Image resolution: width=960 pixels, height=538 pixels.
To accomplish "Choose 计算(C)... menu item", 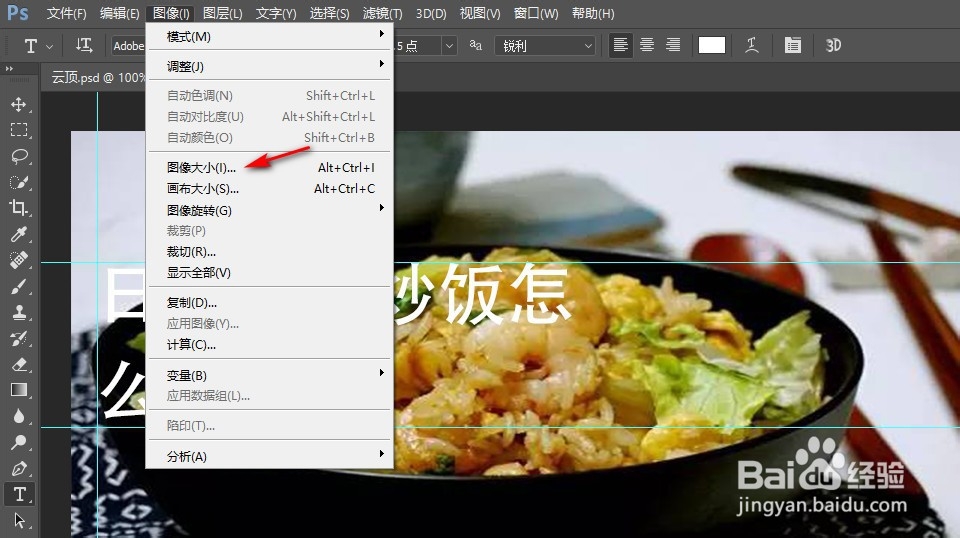I will [x=269, y=345].
